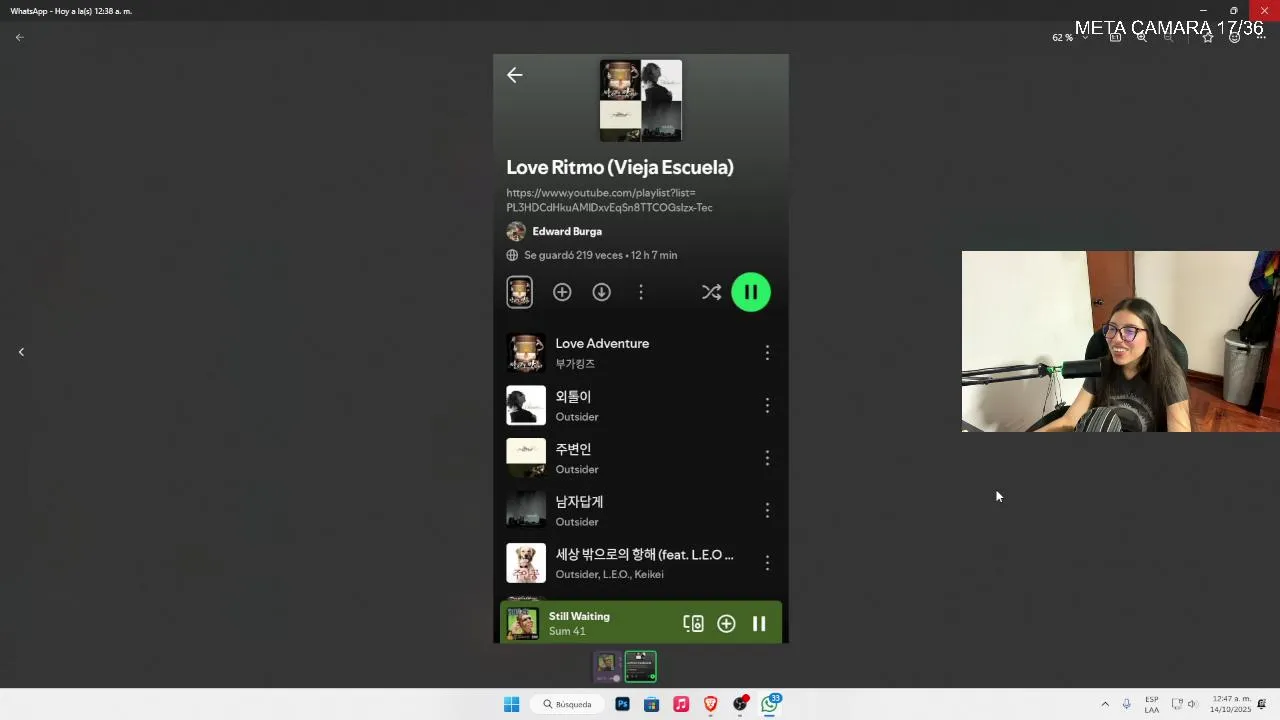The image size is (1280, 720).
Task: Select the green-outlined thumbnail in the strip
Action: click(641, 666)
